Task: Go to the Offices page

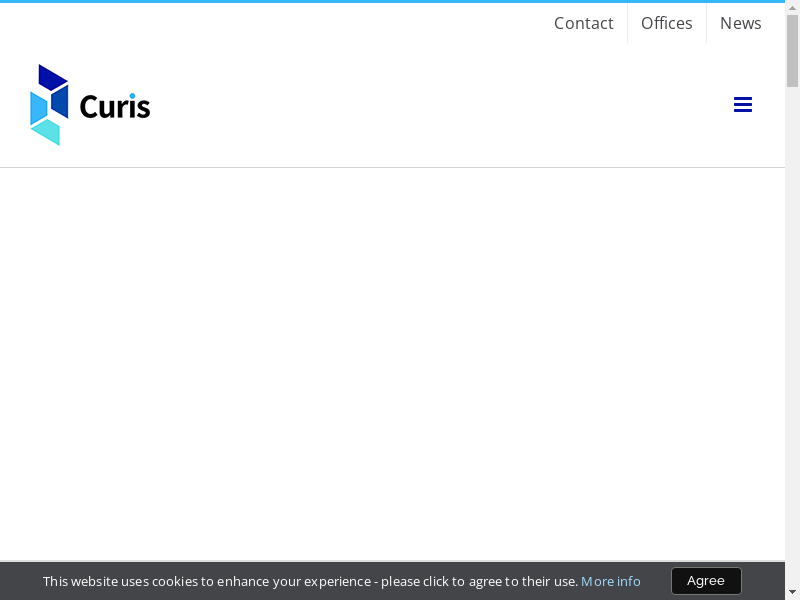Action: click(x=666, y=23)
